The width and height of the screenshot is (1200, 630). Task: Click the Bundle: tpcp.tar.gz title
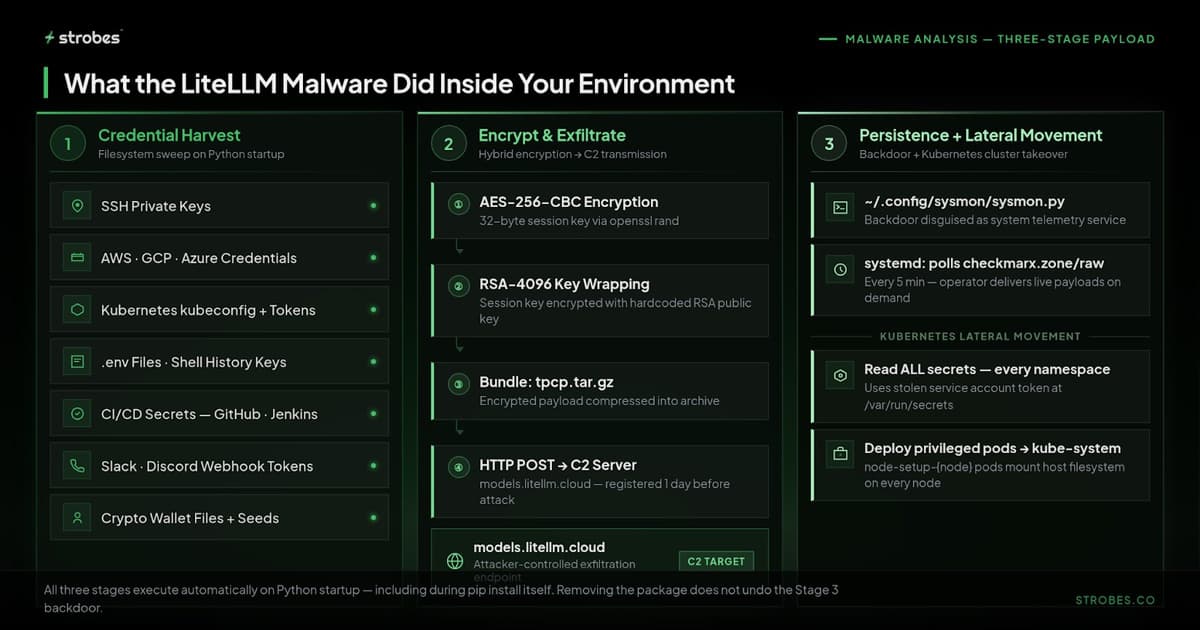(x=545, y=382)
